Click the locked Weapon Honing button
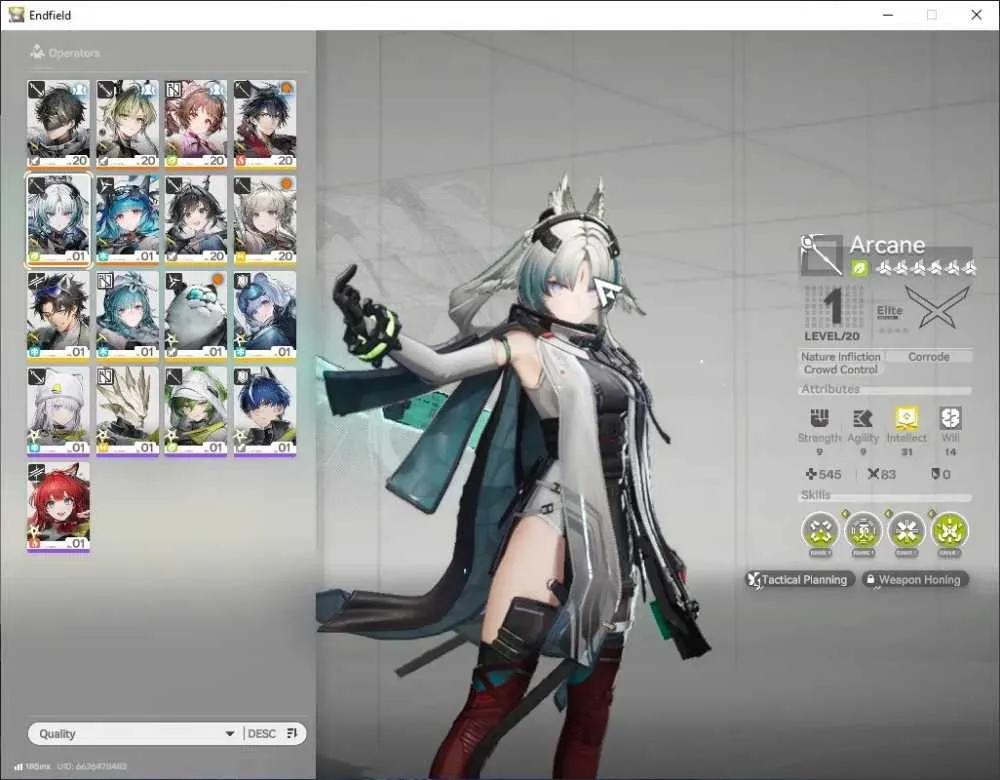Image resolution: width=1000 pixels, height=780 pixels. (915, 579)
